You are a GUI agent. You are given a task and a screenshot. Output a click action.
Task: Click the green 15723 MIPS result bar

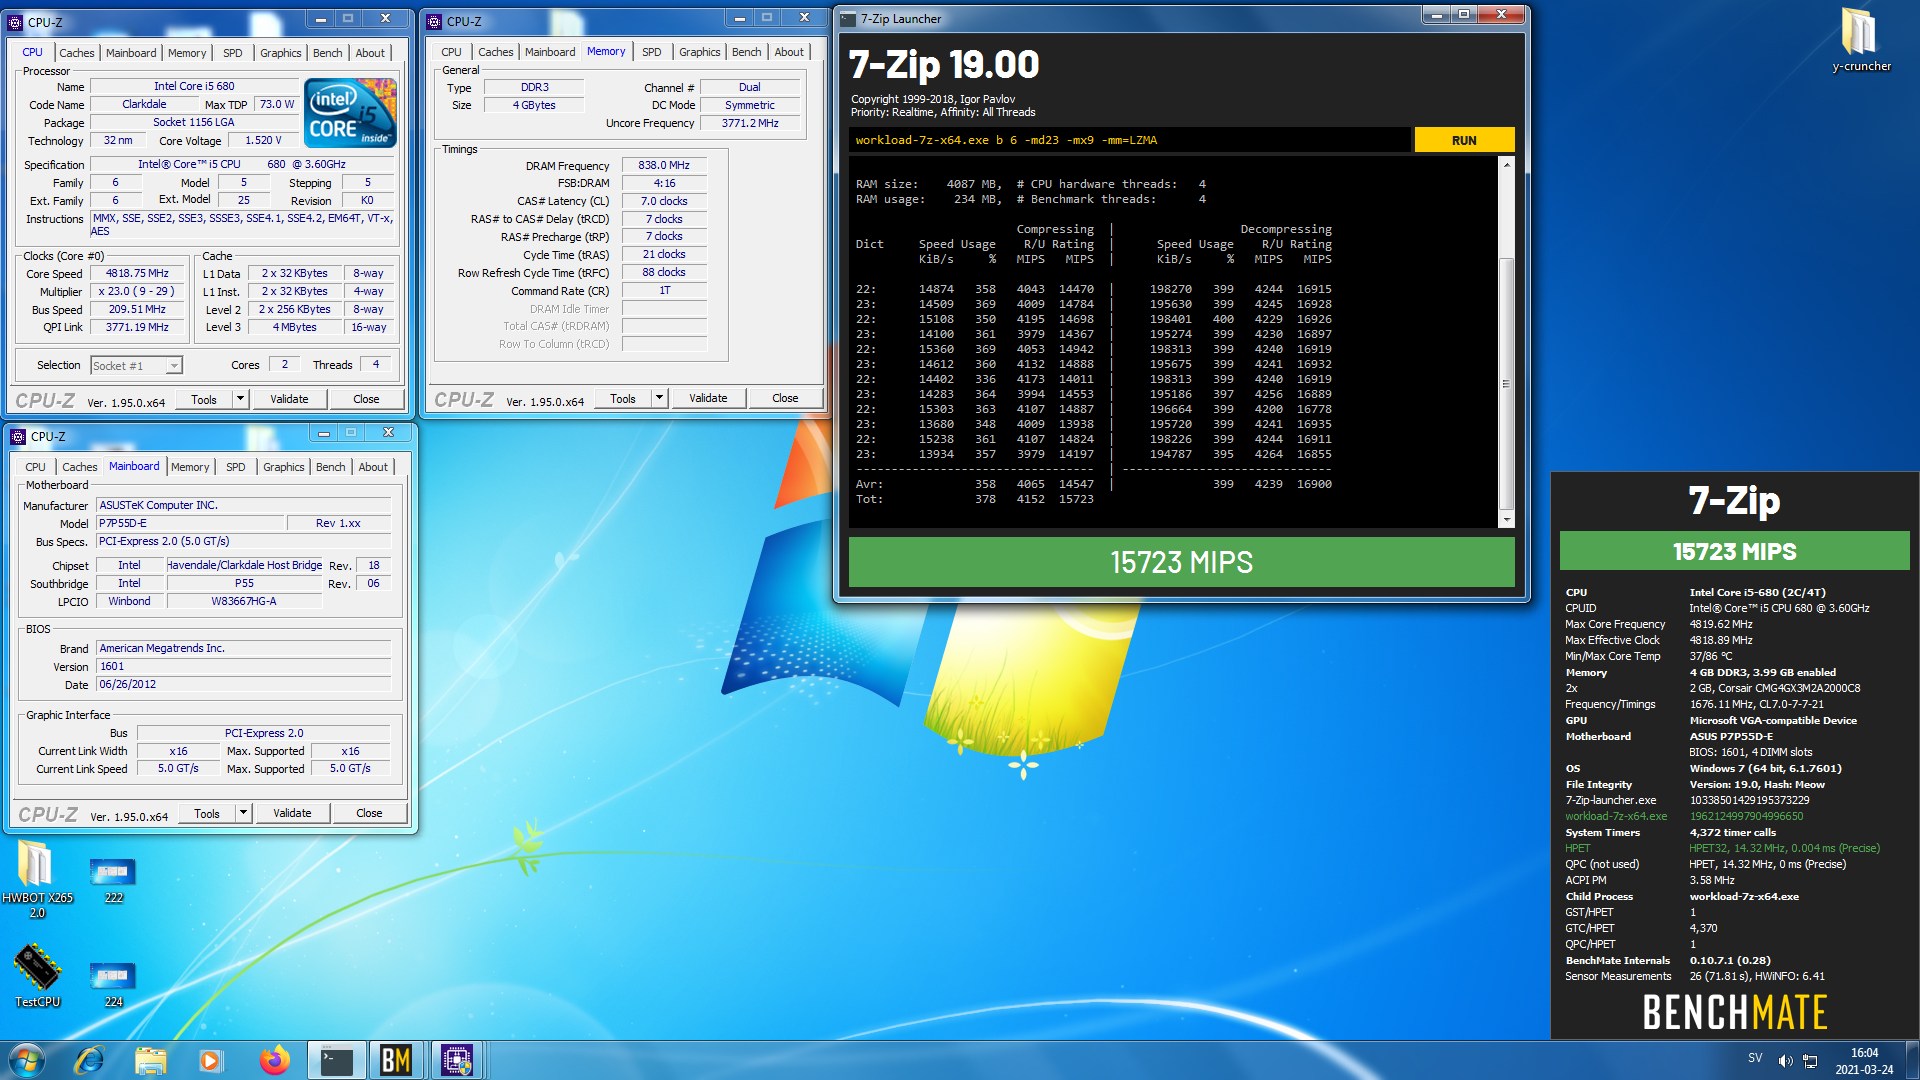pyautogui.click(x=1181, y=562)
